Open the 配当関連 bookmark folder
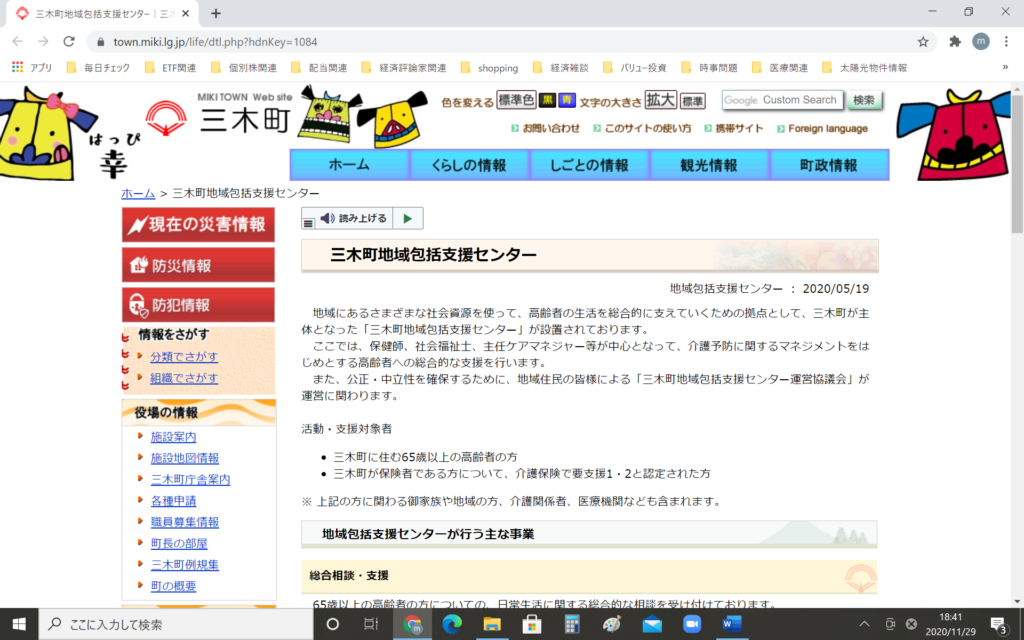The width and height of the screenshot is (1024, 640). pos(319,67)
